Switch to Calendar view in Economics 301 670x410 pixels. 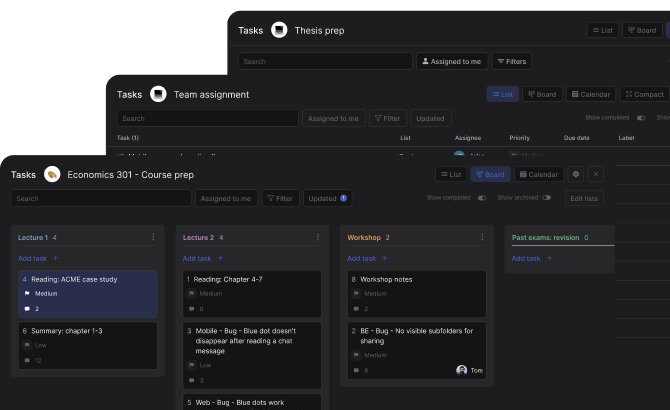click(x=536, y=174)
